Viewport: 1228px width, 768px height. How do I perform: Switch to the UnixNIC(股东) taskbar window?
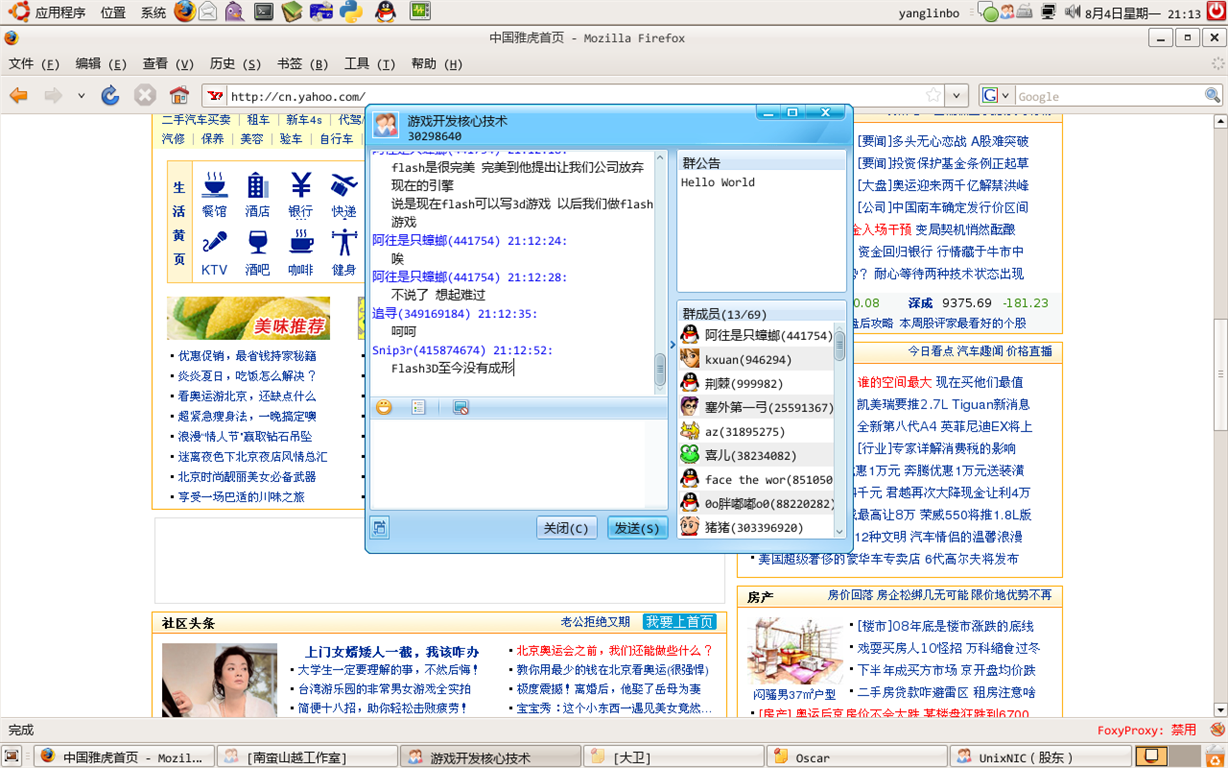pyautogui.click(x=1039, y=757)
